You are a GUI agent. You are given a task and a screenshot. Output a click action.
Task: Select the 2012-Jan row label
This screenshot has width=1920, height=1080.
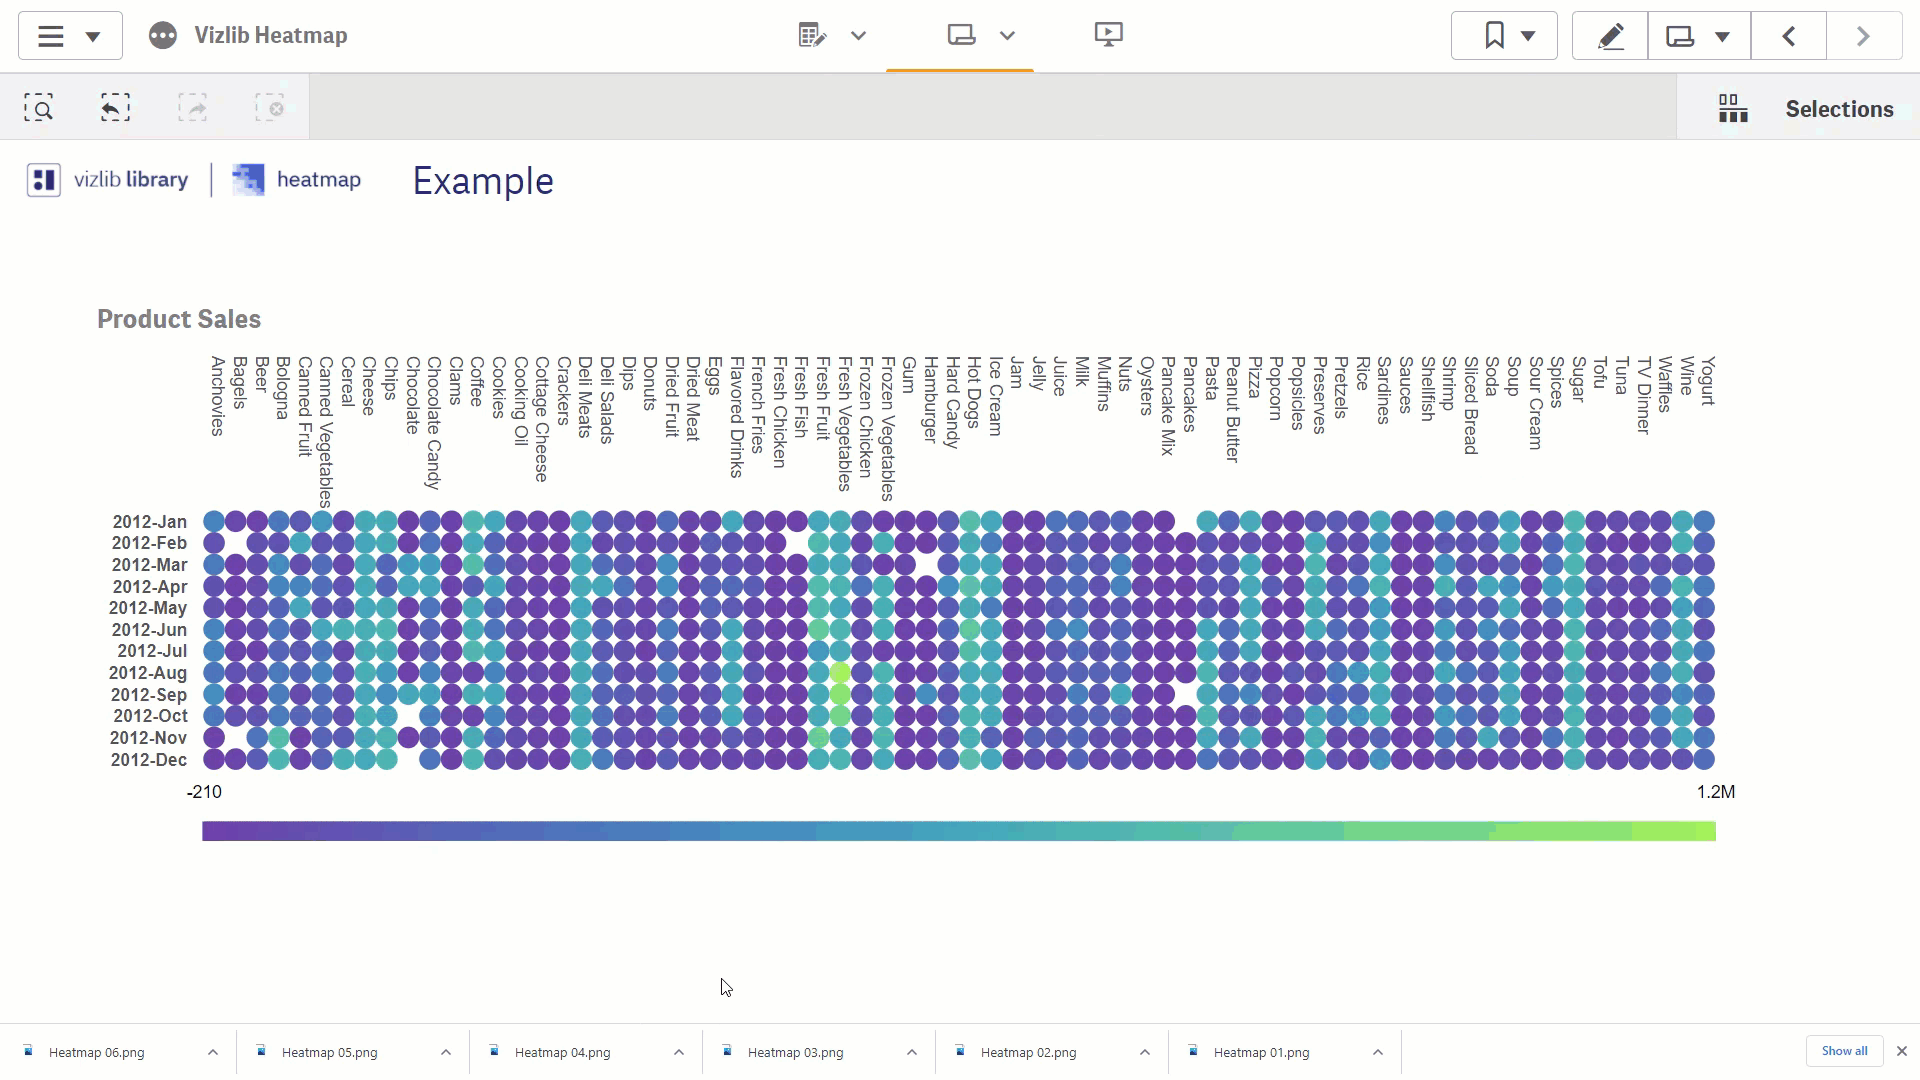pos(150,522)
